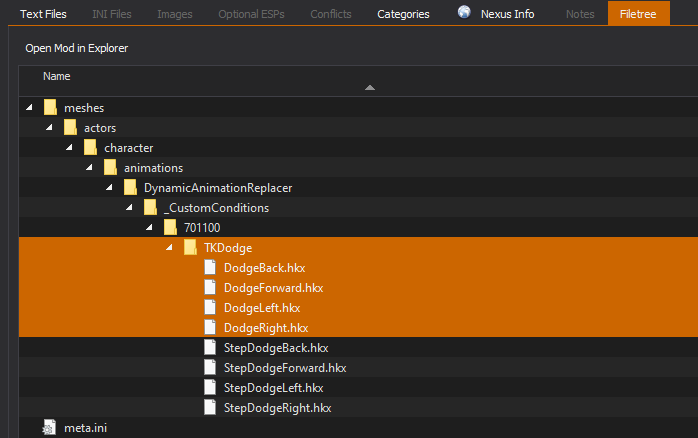The image size is (698, 438).
Task: Open the INI Files tab
Action: pyautogui.click(x=112, y=14)
